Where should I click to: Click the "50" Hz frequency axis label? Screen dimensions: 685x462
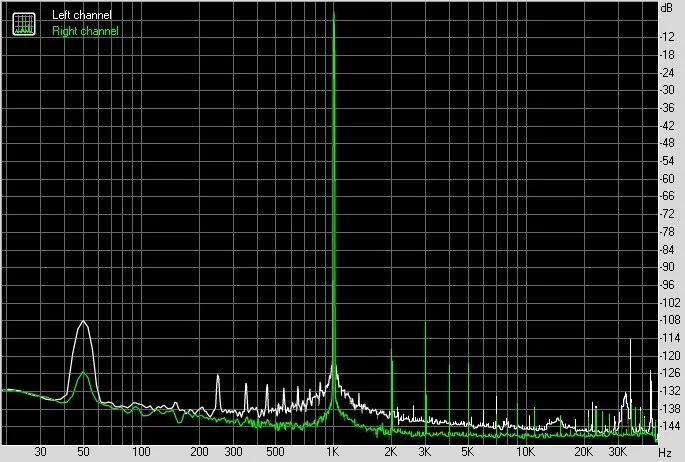[x=83, y=452]
